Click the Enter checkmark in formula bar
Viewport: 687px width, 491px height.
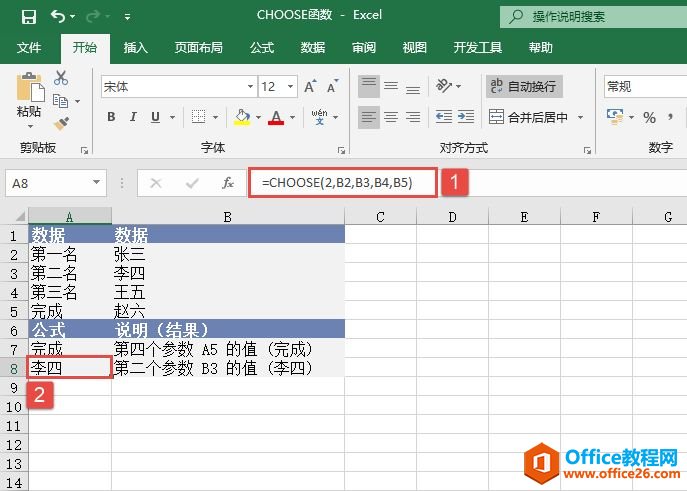(192, 183)
